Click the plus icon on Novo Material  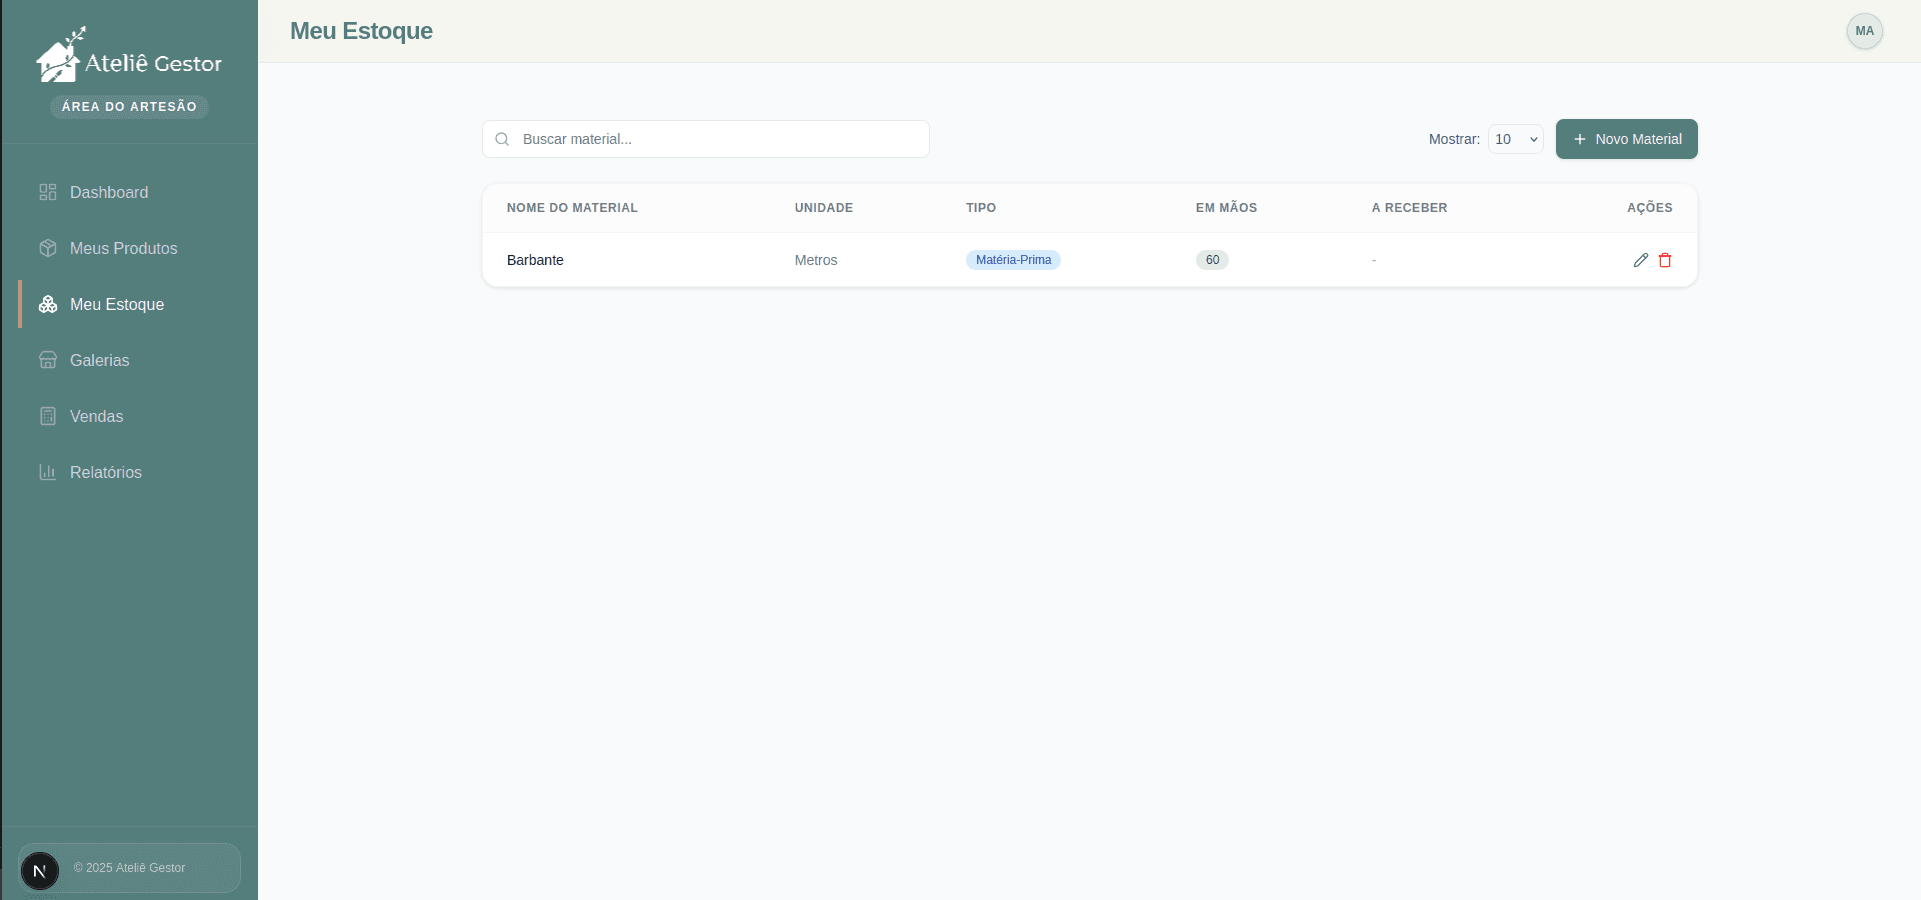[1578, 139]
